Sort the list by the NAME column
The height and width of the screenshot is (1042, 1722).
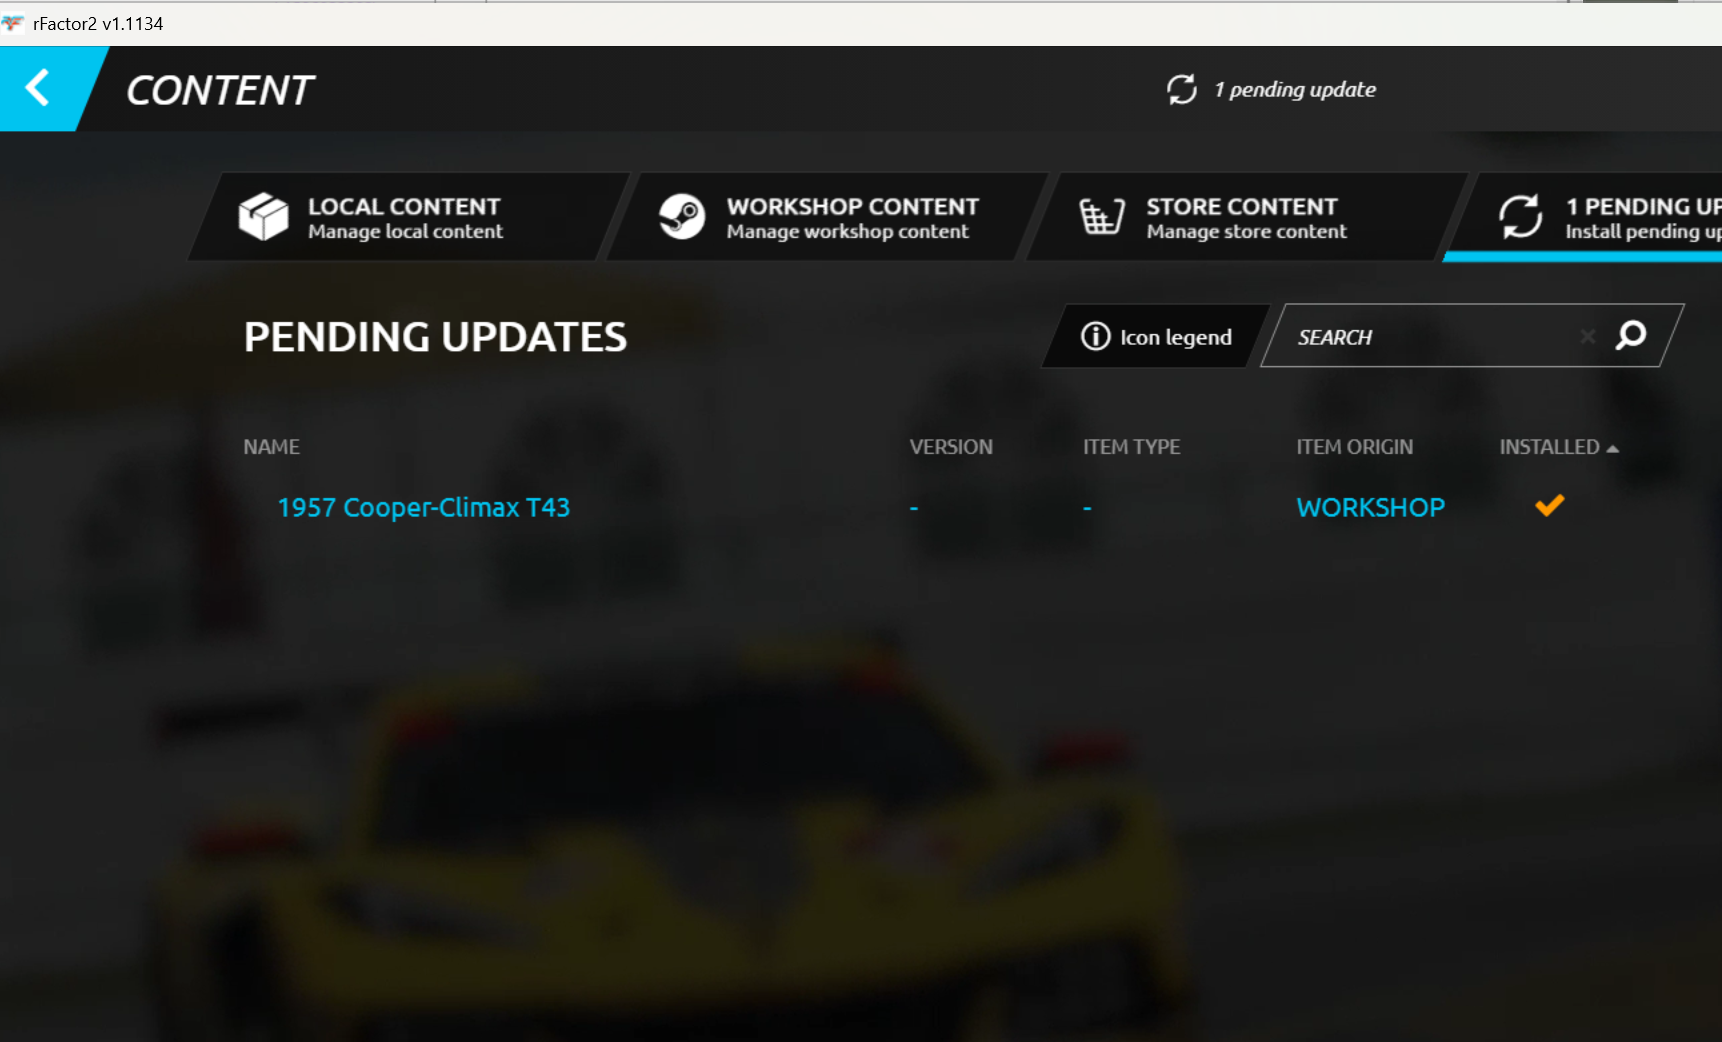point(271,447)
